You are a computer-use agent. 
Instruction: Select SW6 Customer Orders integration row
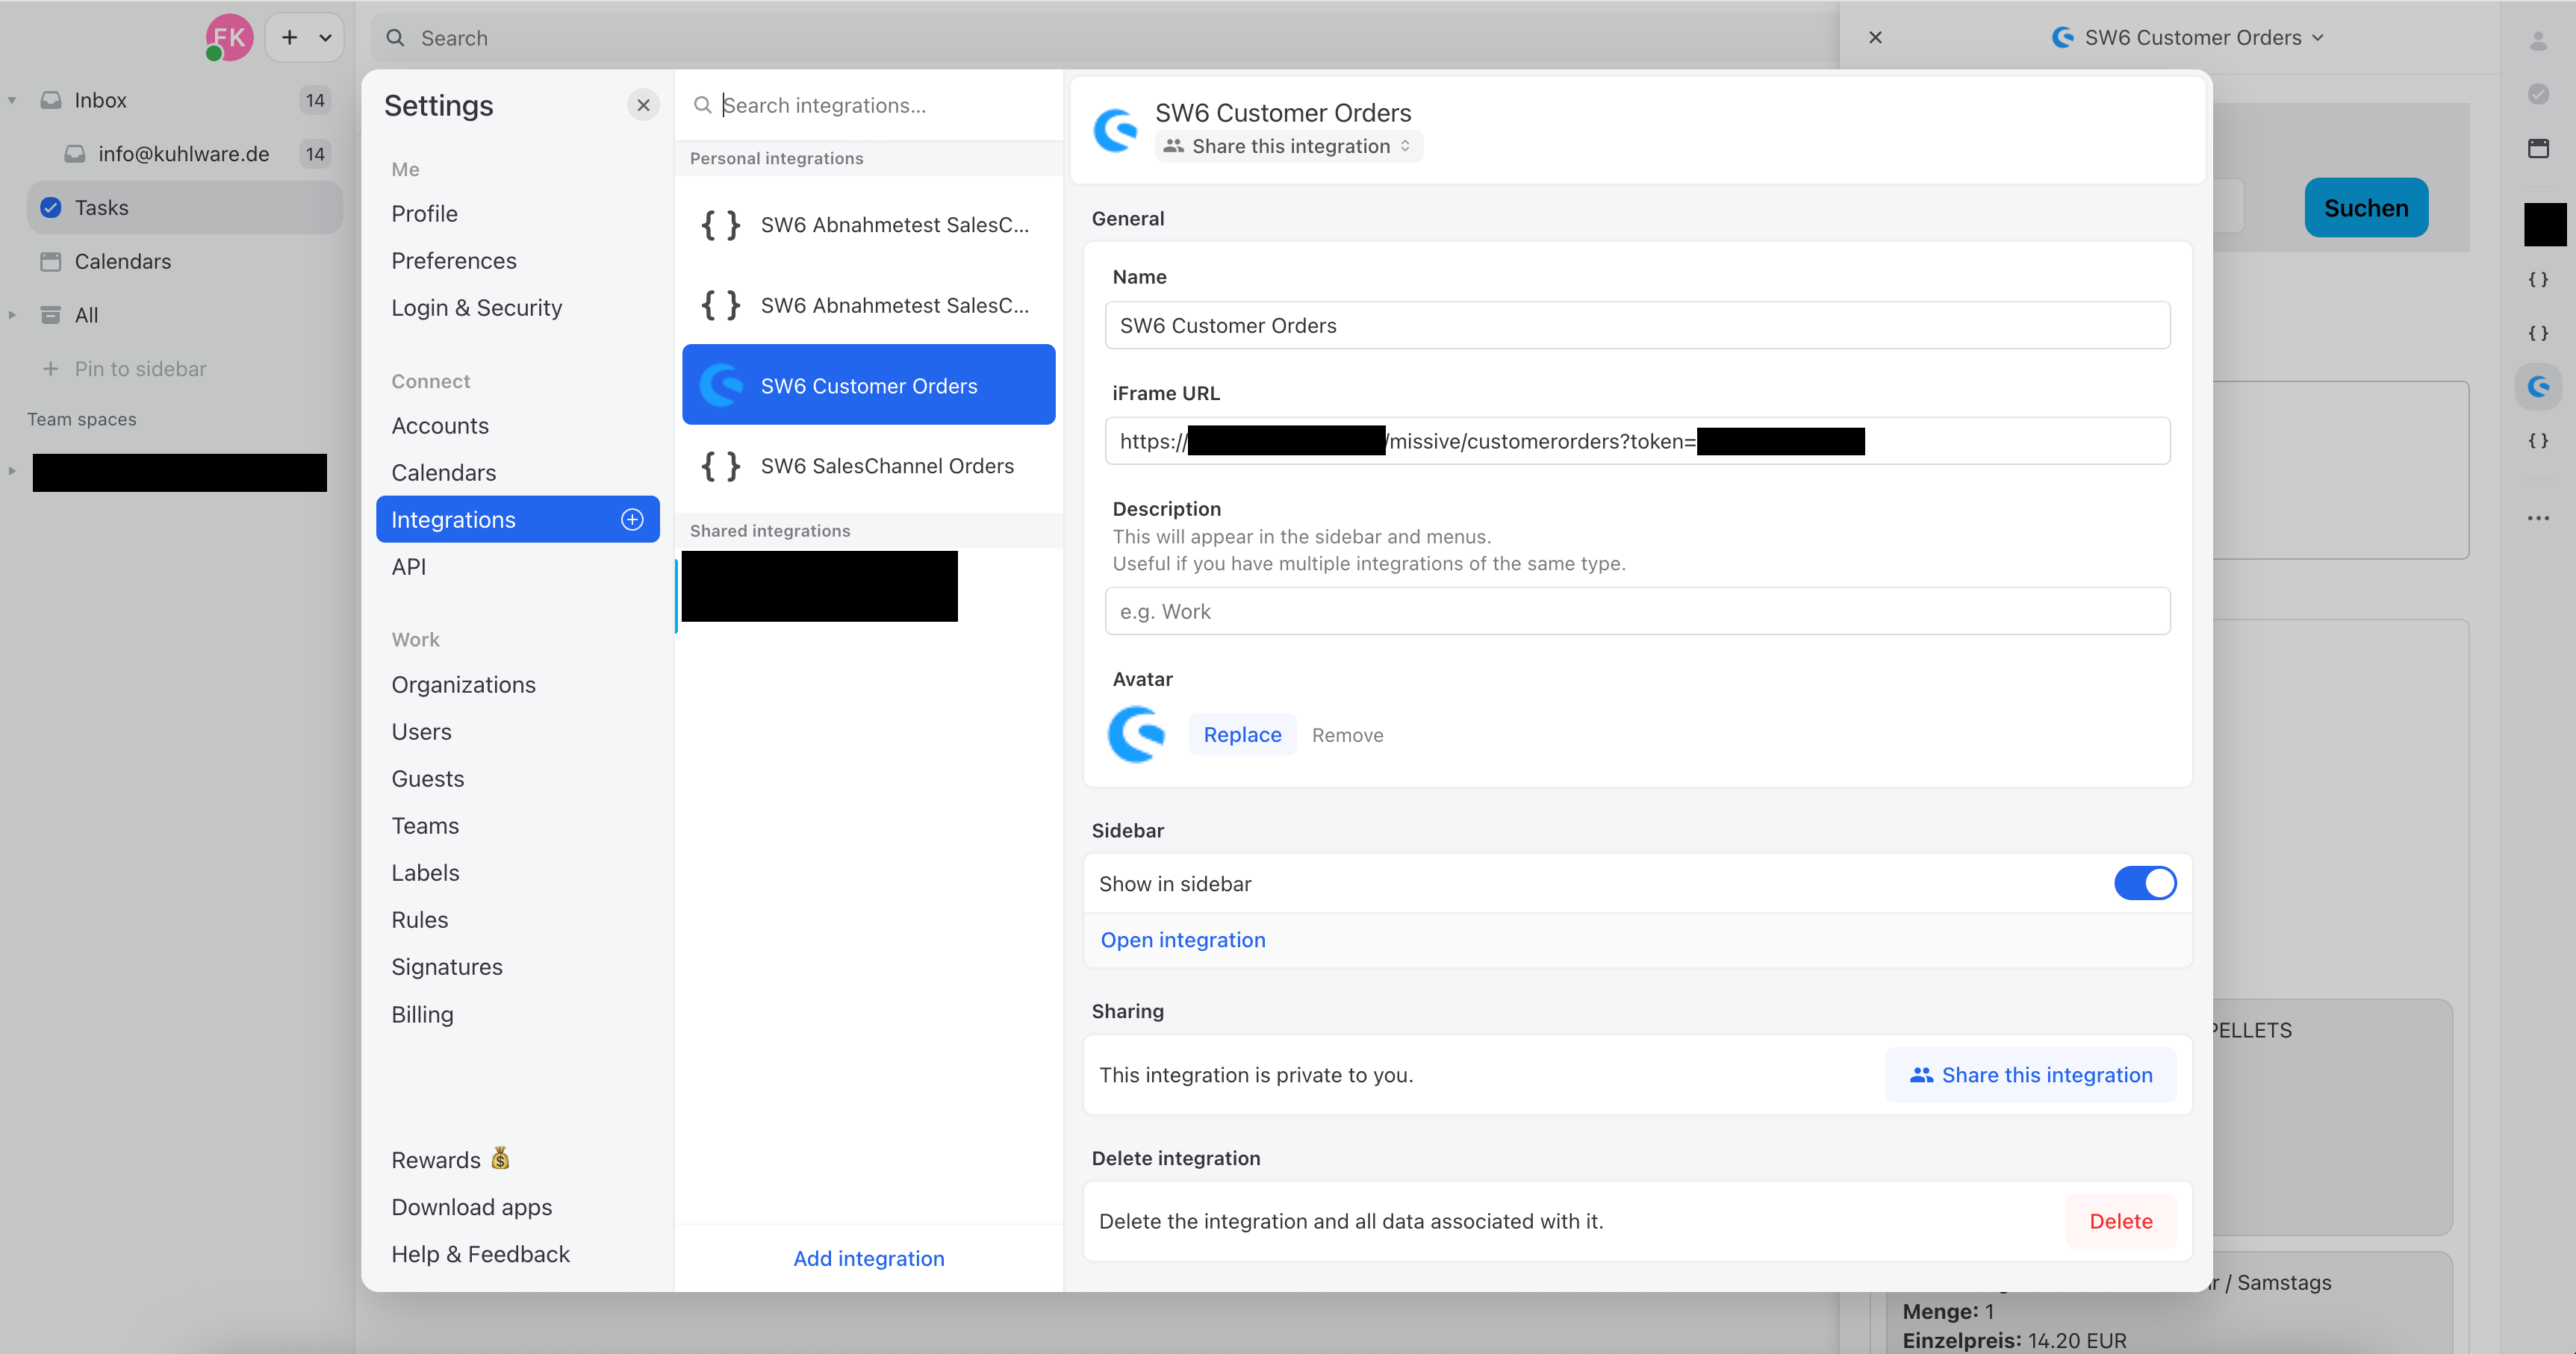click(x=868, y=385)
